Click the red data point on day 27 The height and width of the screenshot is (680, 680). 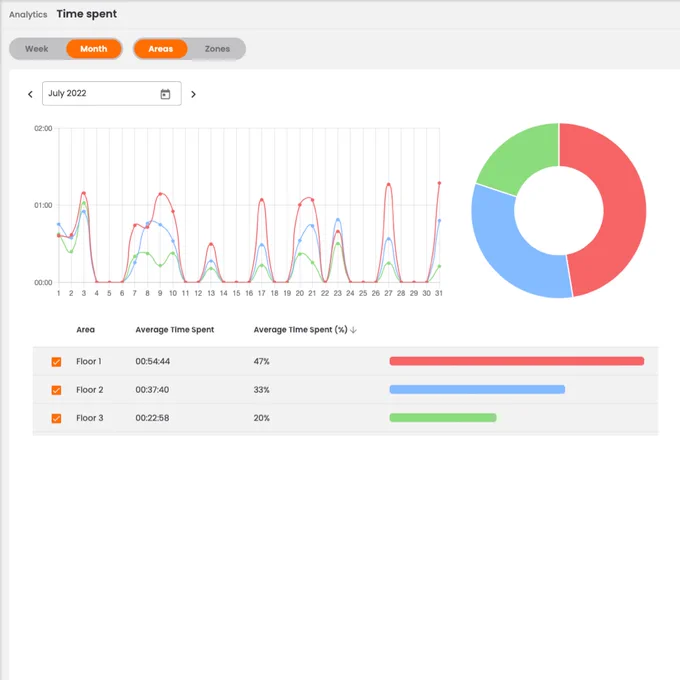tap(389, 185)
